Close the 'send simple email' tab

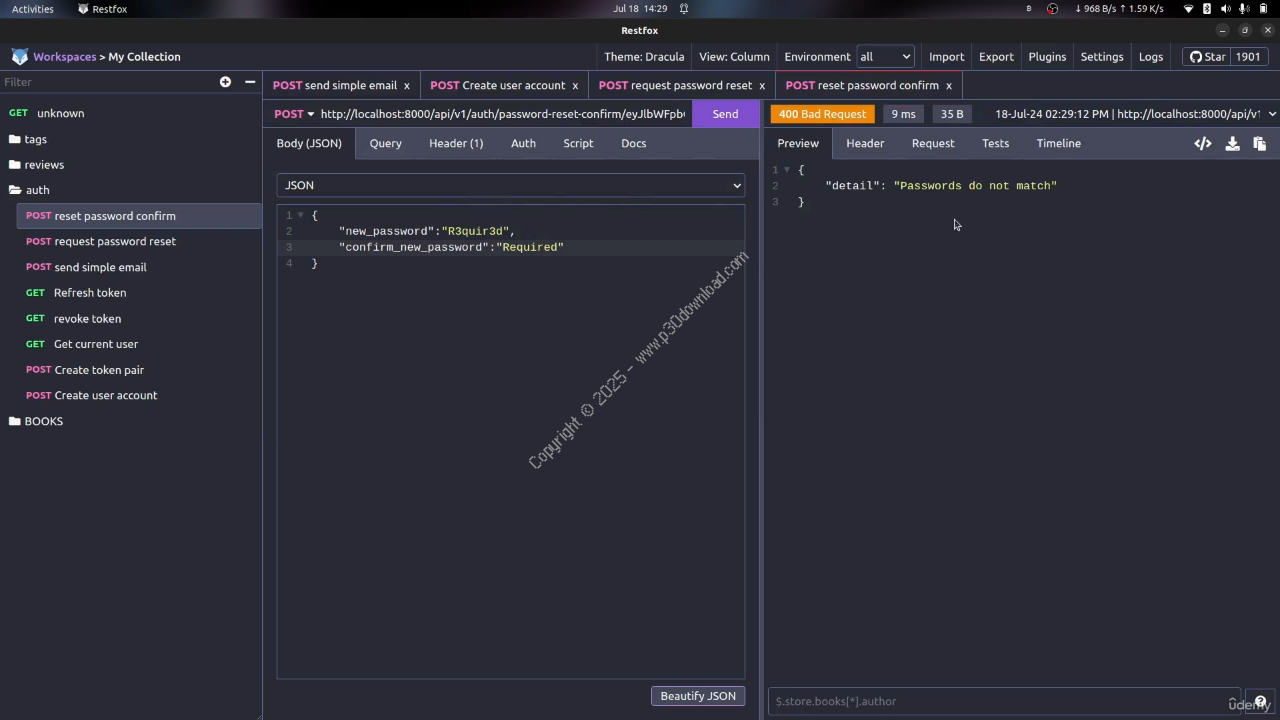tap(407, 86)
